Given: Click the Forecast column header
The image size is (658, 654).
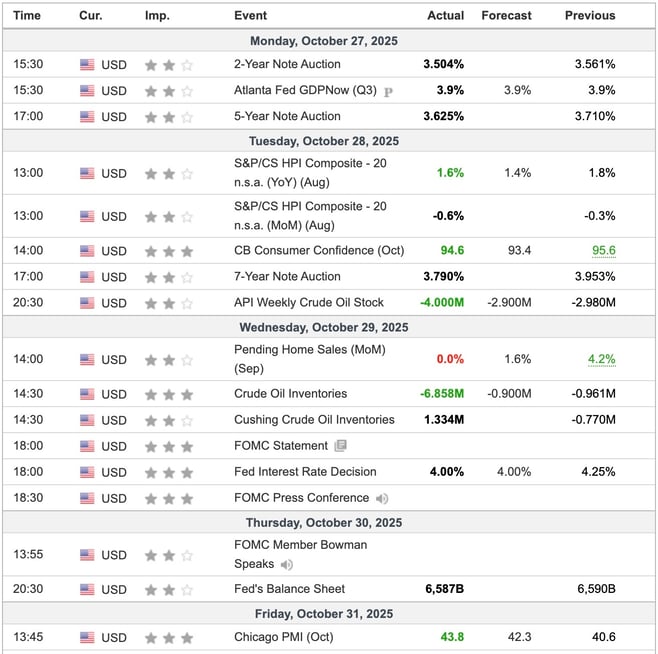Looking at the screenshot, I should pos(506,15).
